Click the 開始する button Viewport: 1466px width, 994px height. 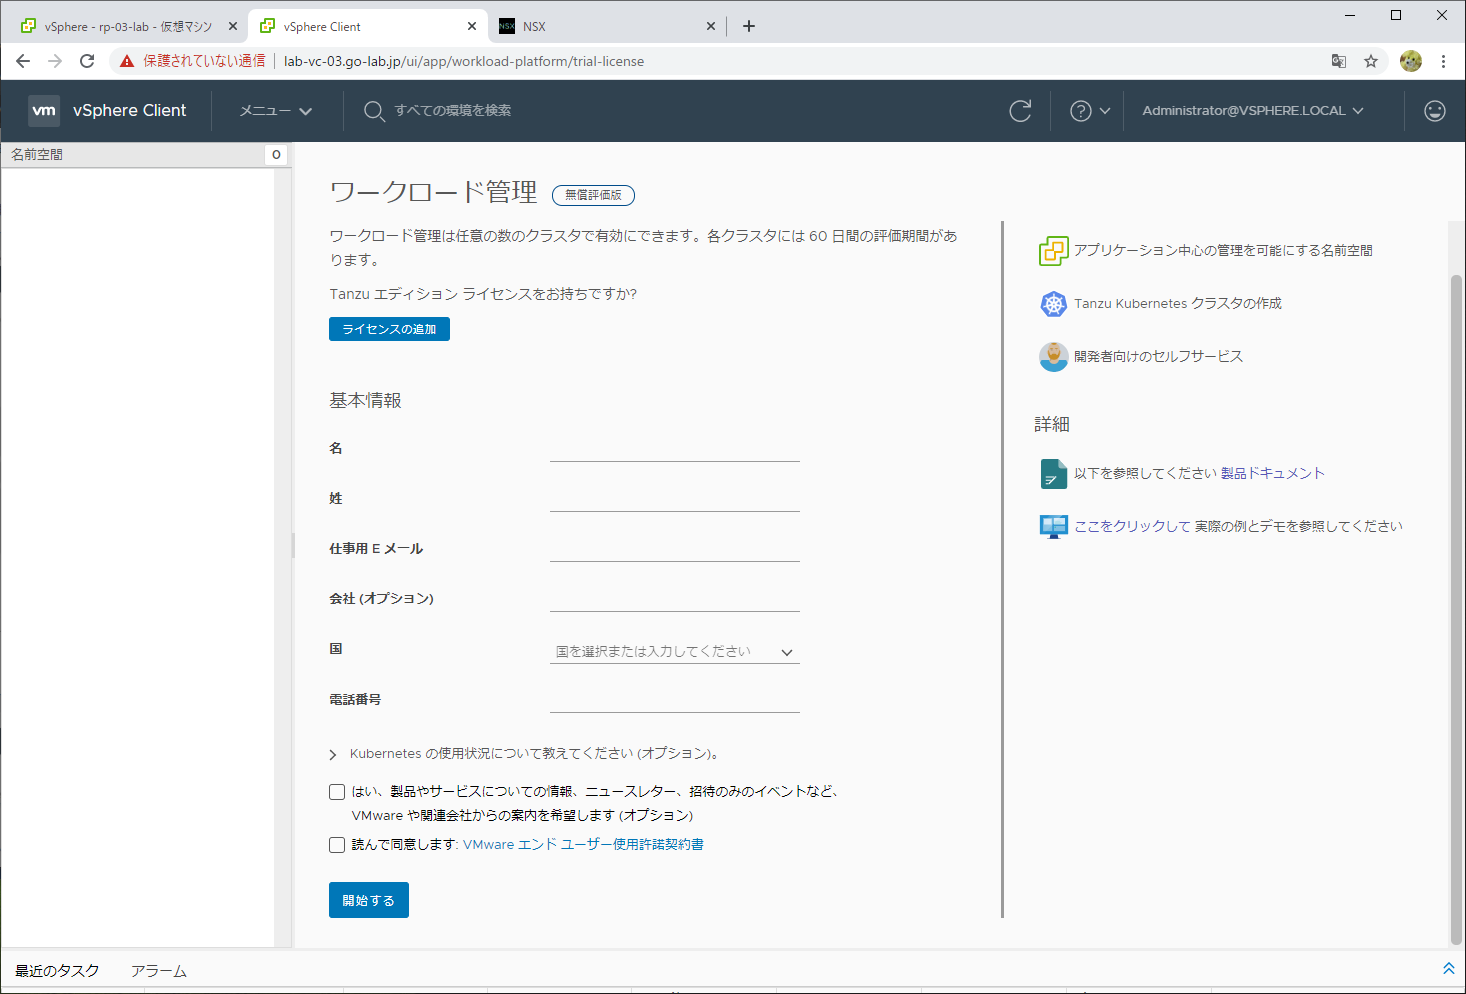tap(369, 900)
